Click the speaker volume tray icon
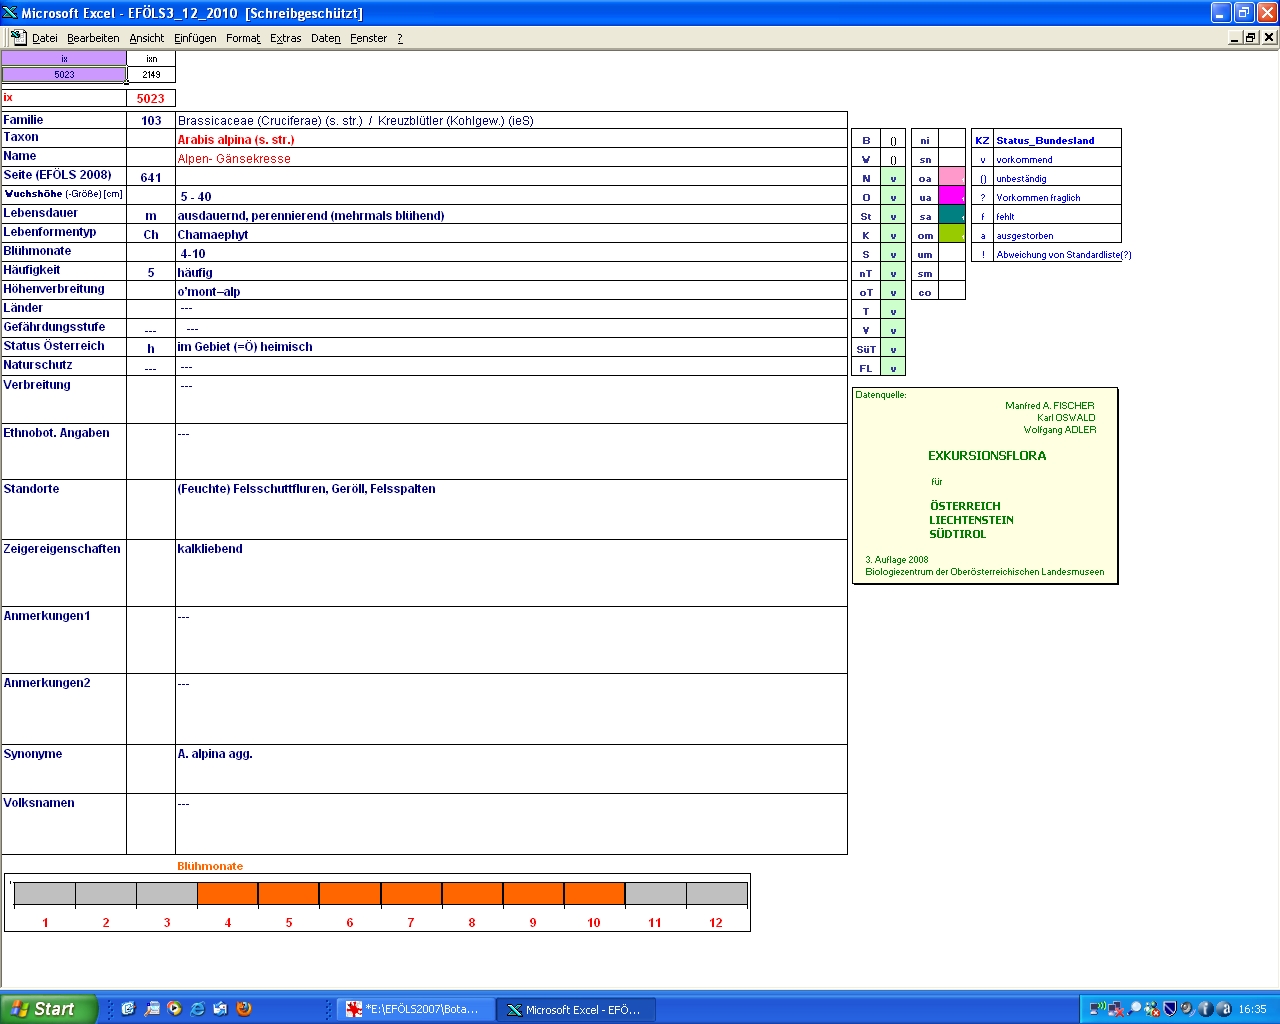This screenshot has height=1024, width=1280. pyautogui.click(x=1187, y=1009)
